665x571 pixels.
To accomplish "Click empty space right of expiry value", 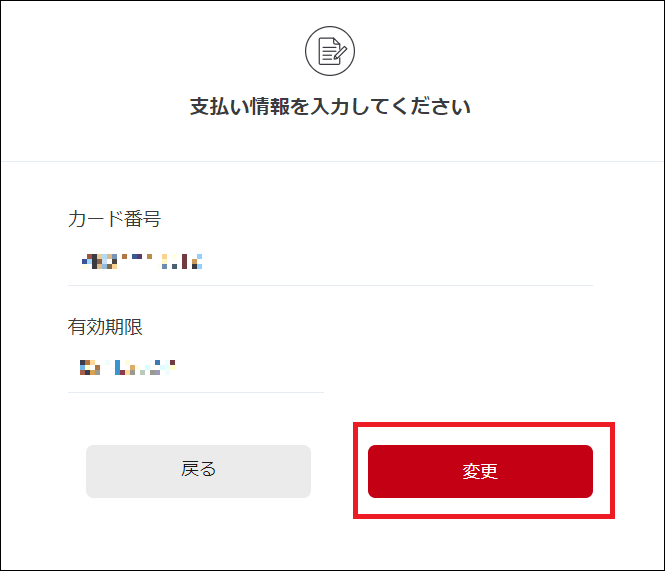I will [x=260, y=368].
